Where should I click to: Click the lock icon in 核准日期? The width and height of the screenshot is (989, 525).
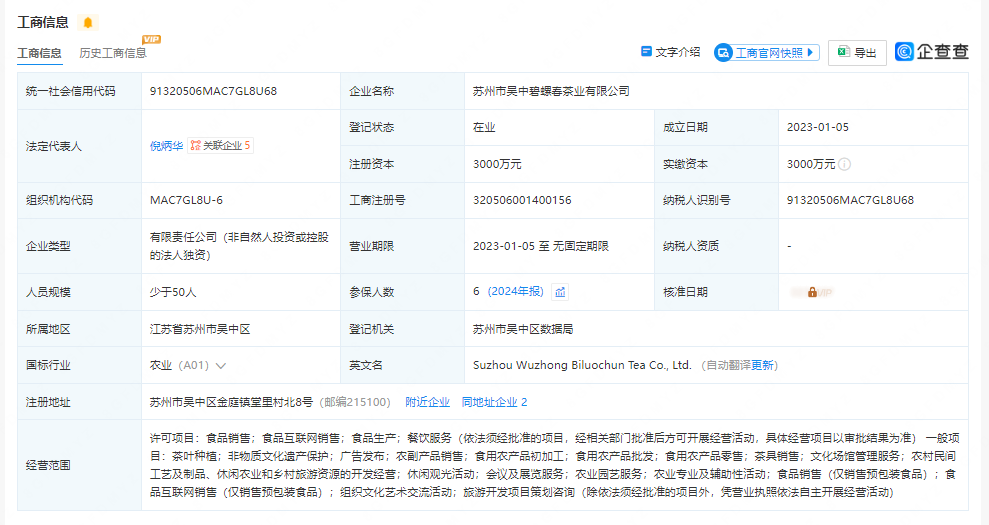[x=812, y=292]
